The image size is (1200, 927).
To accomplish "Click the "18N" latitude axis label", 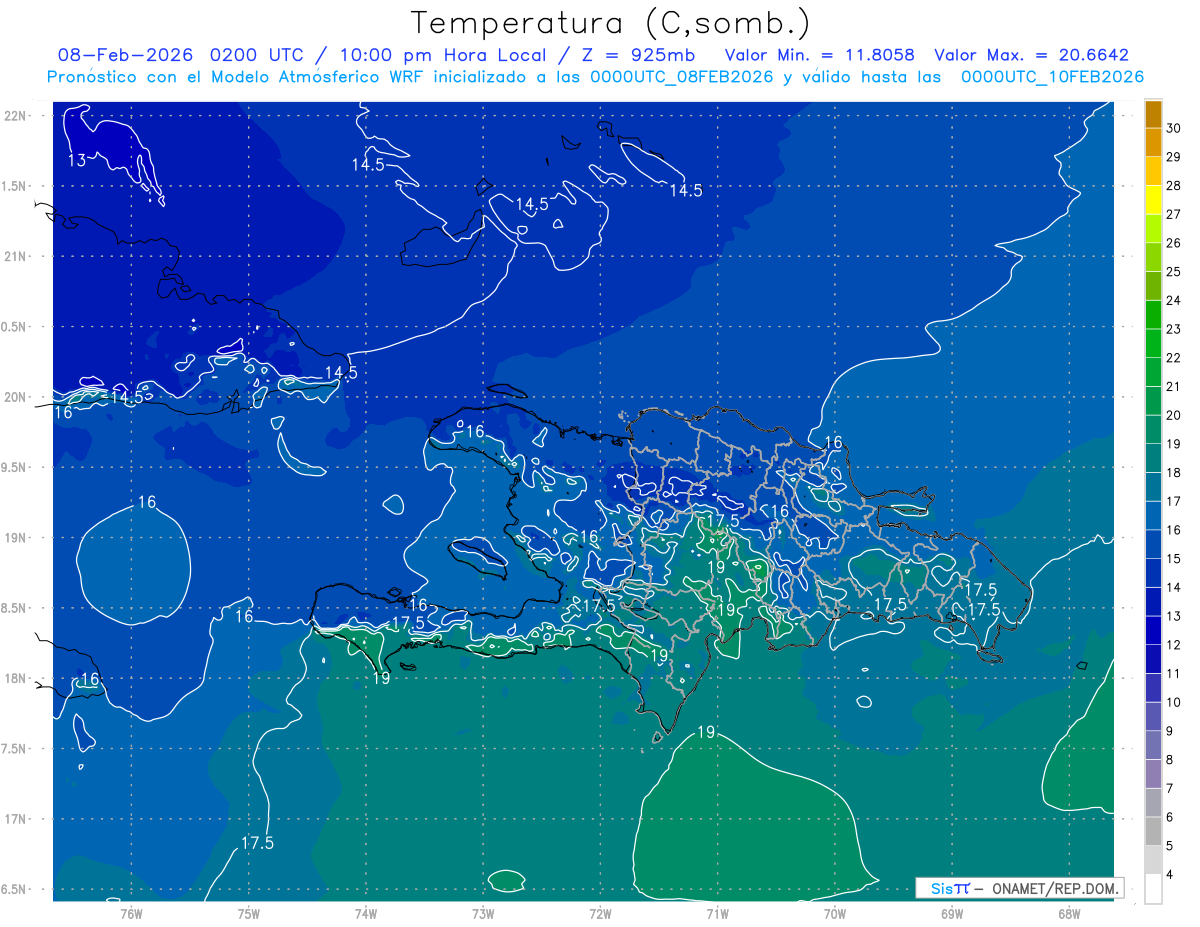I will coord(16,679).
